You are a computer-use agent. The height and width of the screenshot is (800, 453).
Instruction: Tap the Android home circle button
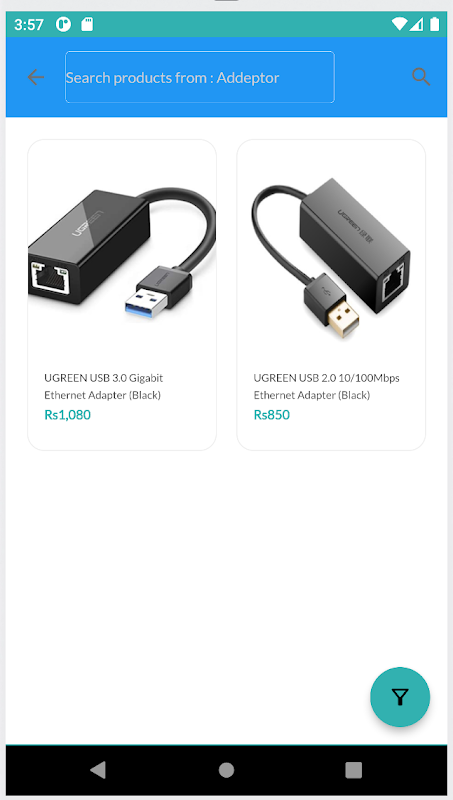(x=226, y=770)
